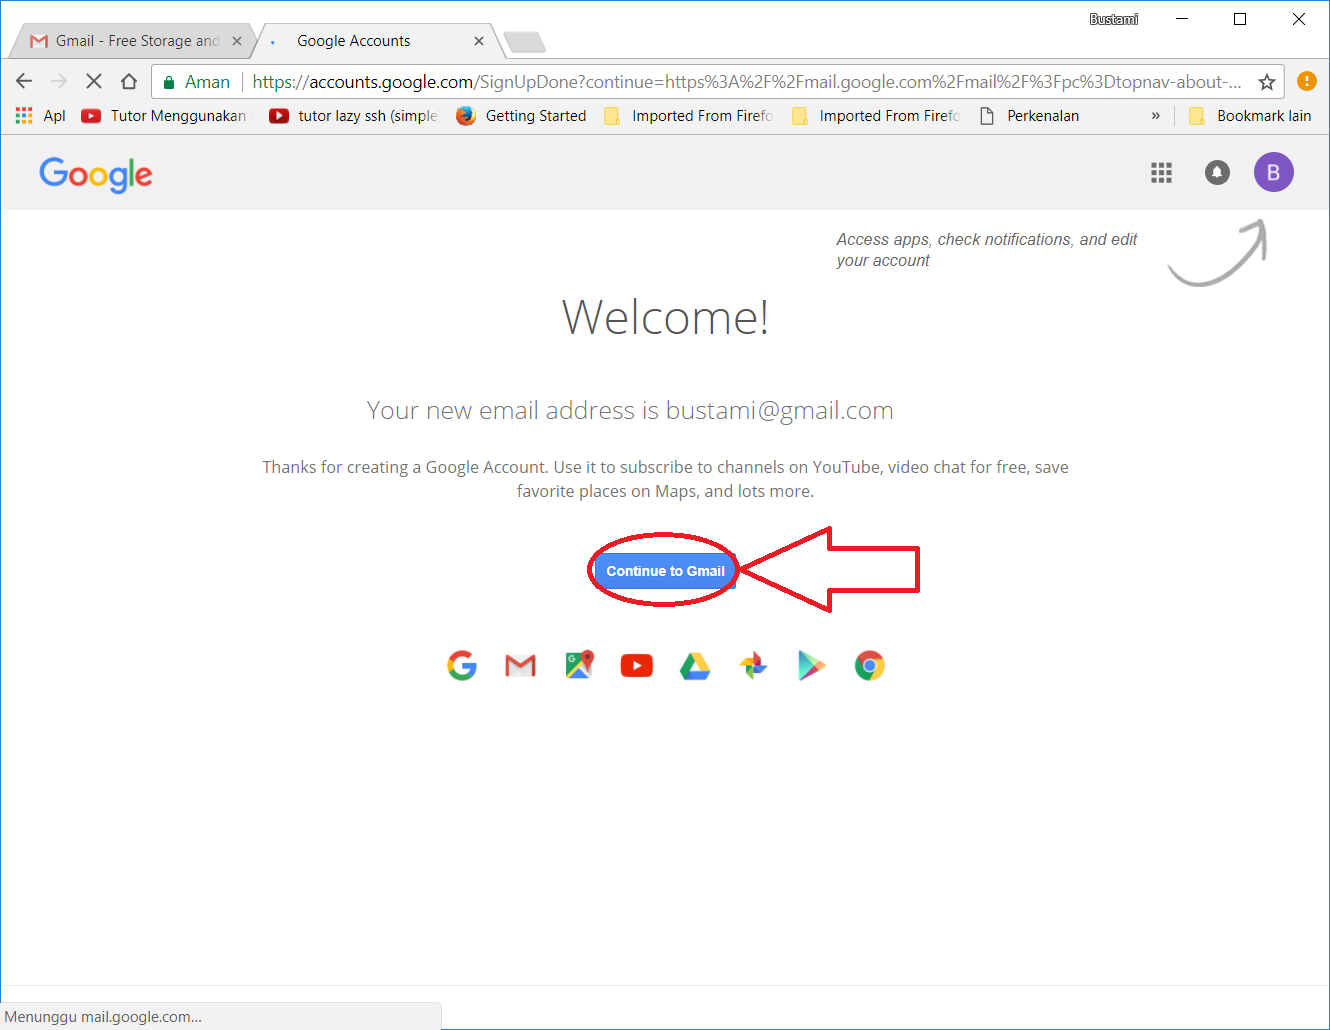
Task: Open the Google Drive product icon
Action: (695, 665)
